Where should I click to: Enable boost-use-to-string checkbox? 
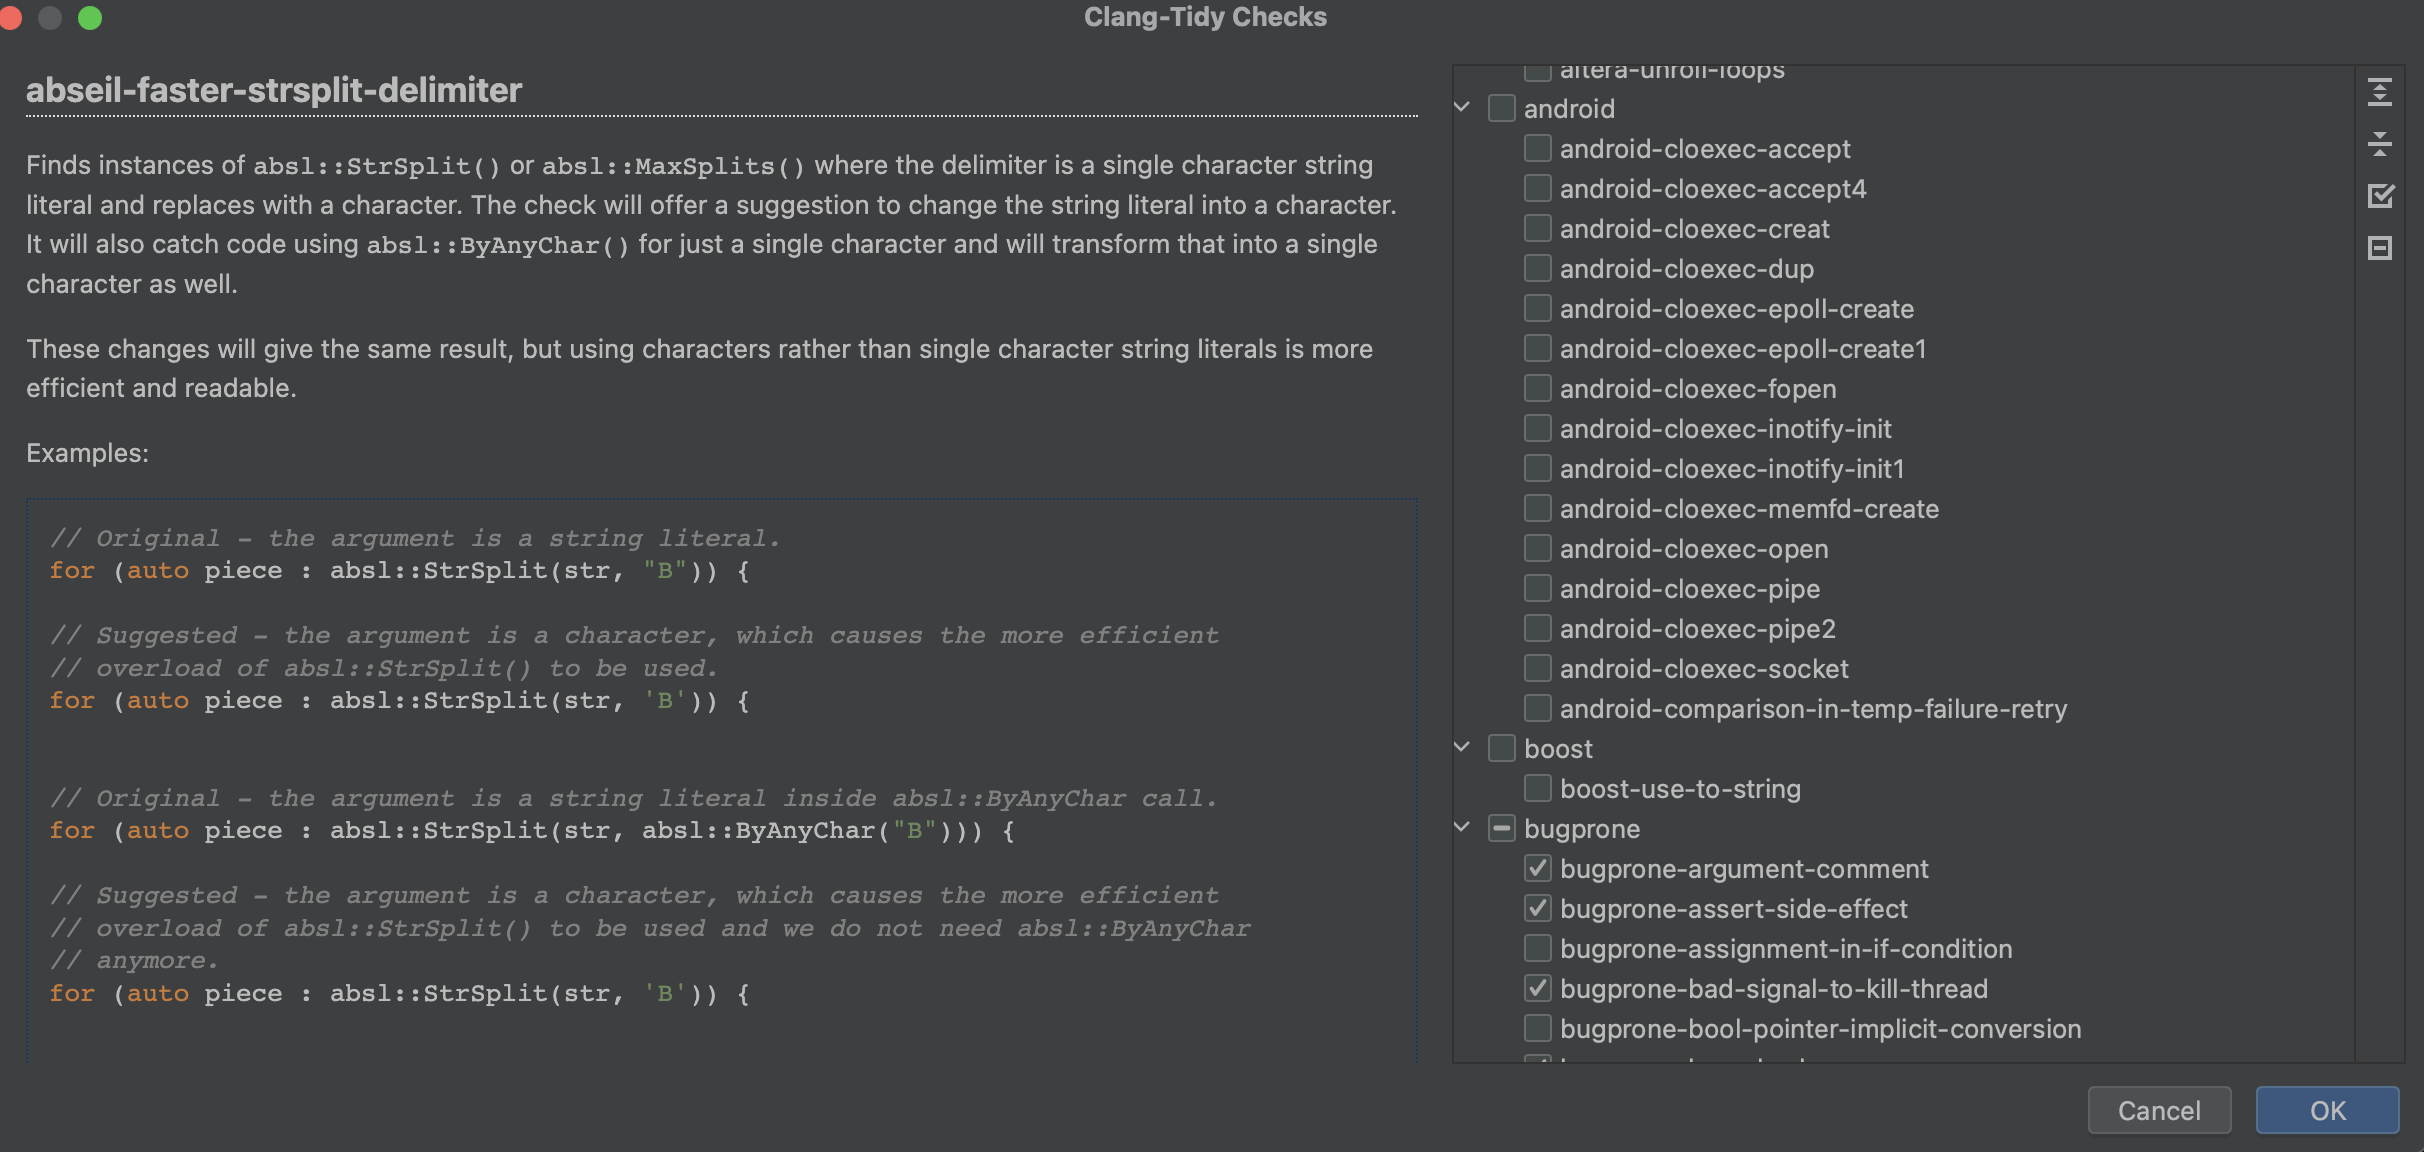point(1538,788)
